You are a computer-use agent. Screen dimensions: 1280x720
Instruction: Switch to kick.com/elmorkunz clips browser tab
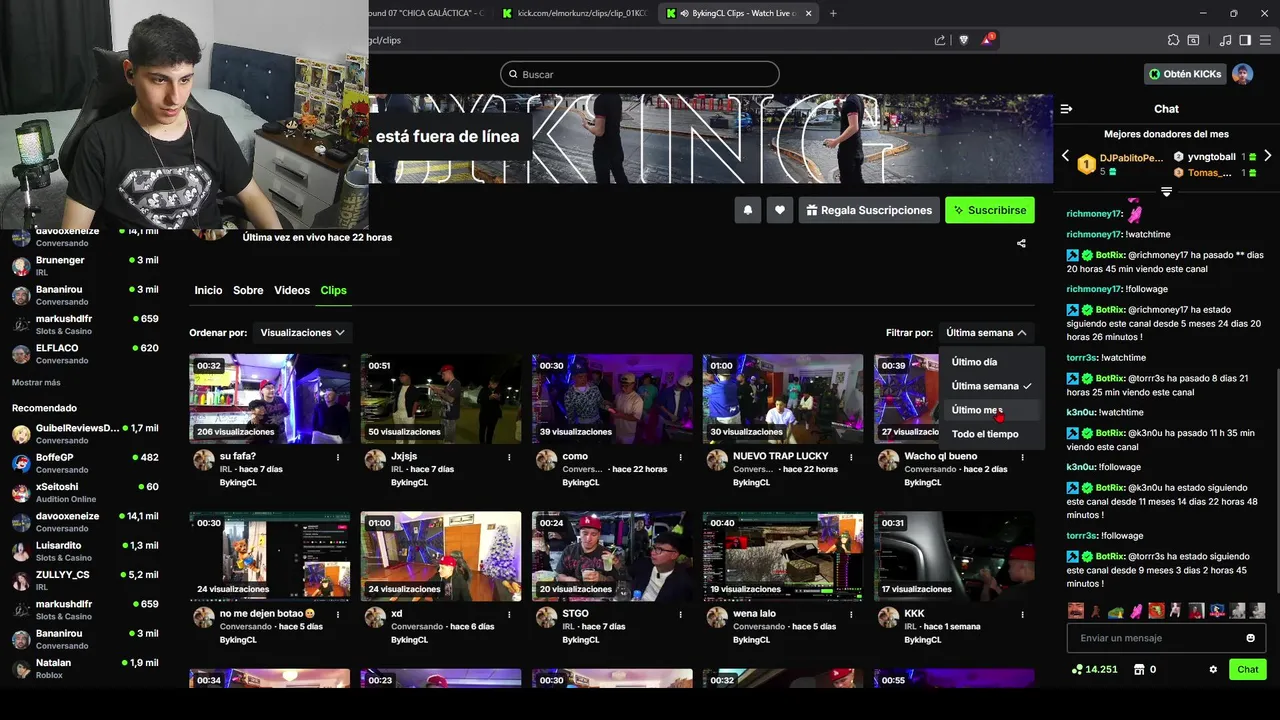click(574, 13)
